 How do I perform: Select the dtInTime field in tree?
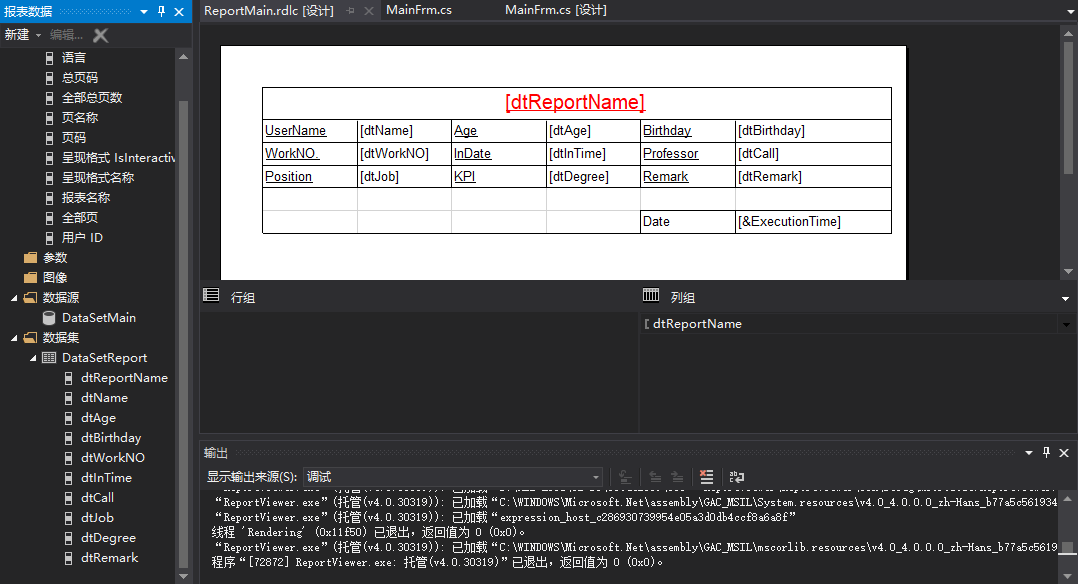click(106, 477)
